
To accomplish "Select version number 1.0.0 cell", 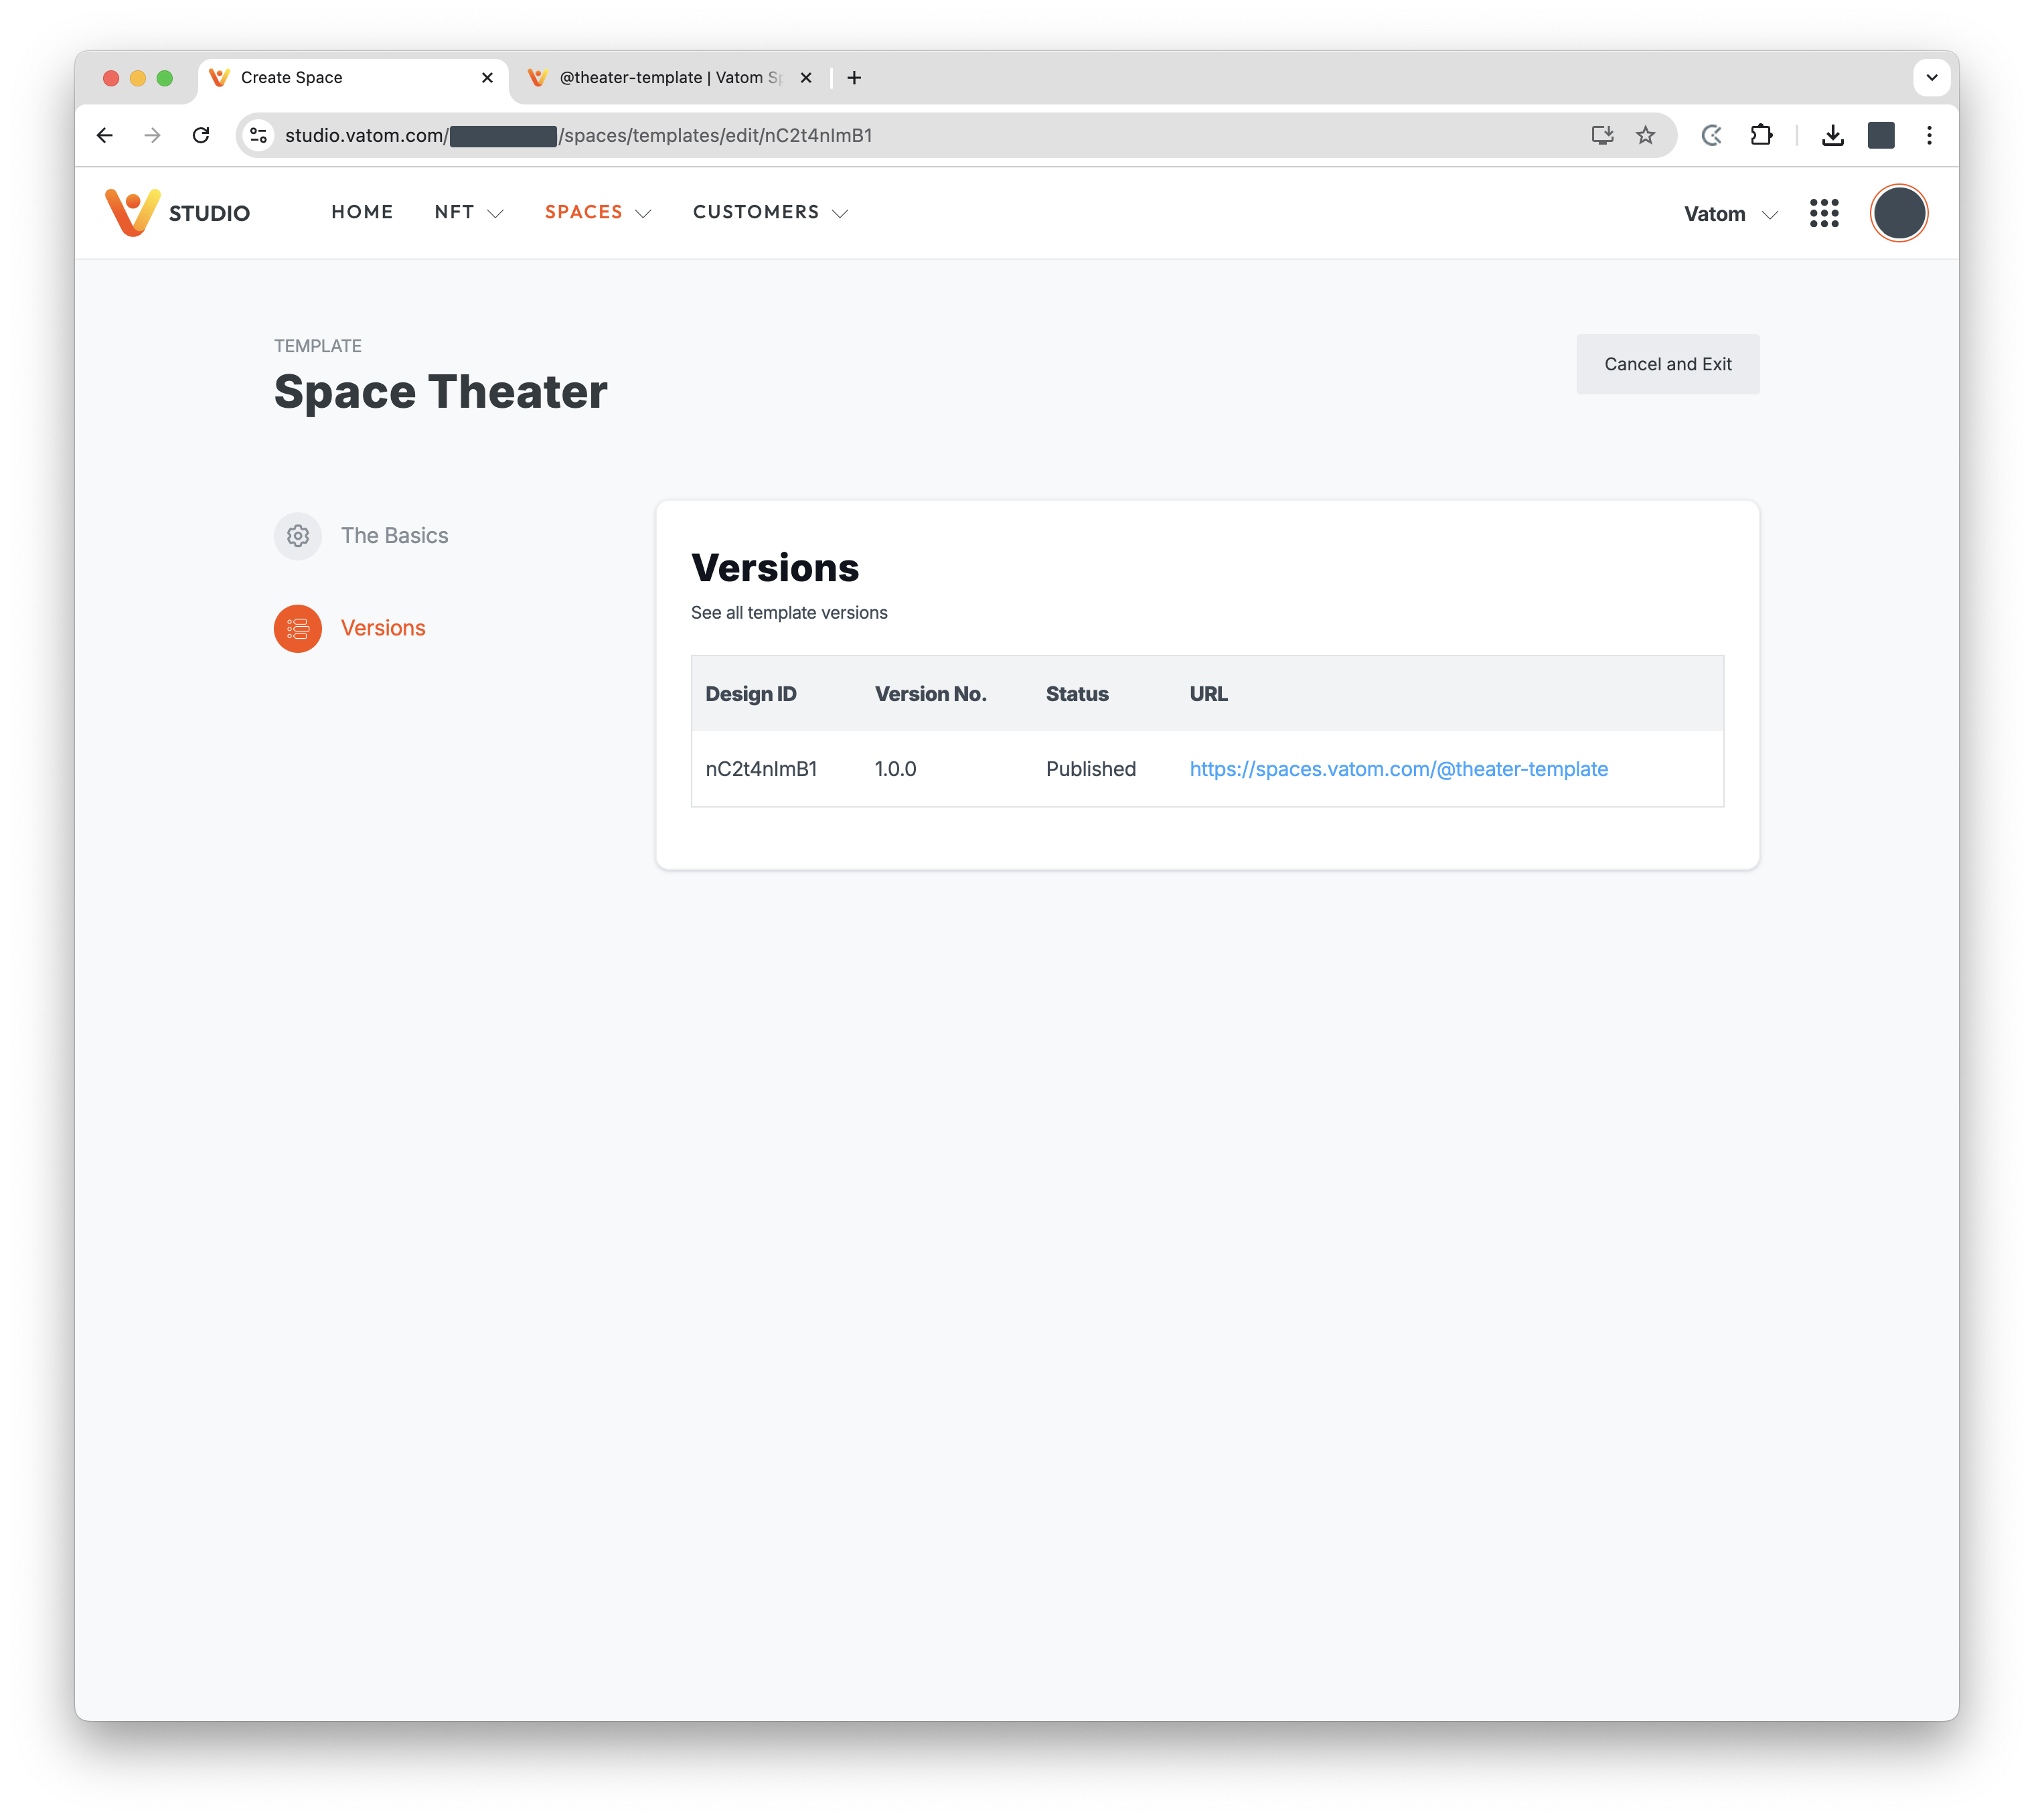I will [x=895, y=769].
